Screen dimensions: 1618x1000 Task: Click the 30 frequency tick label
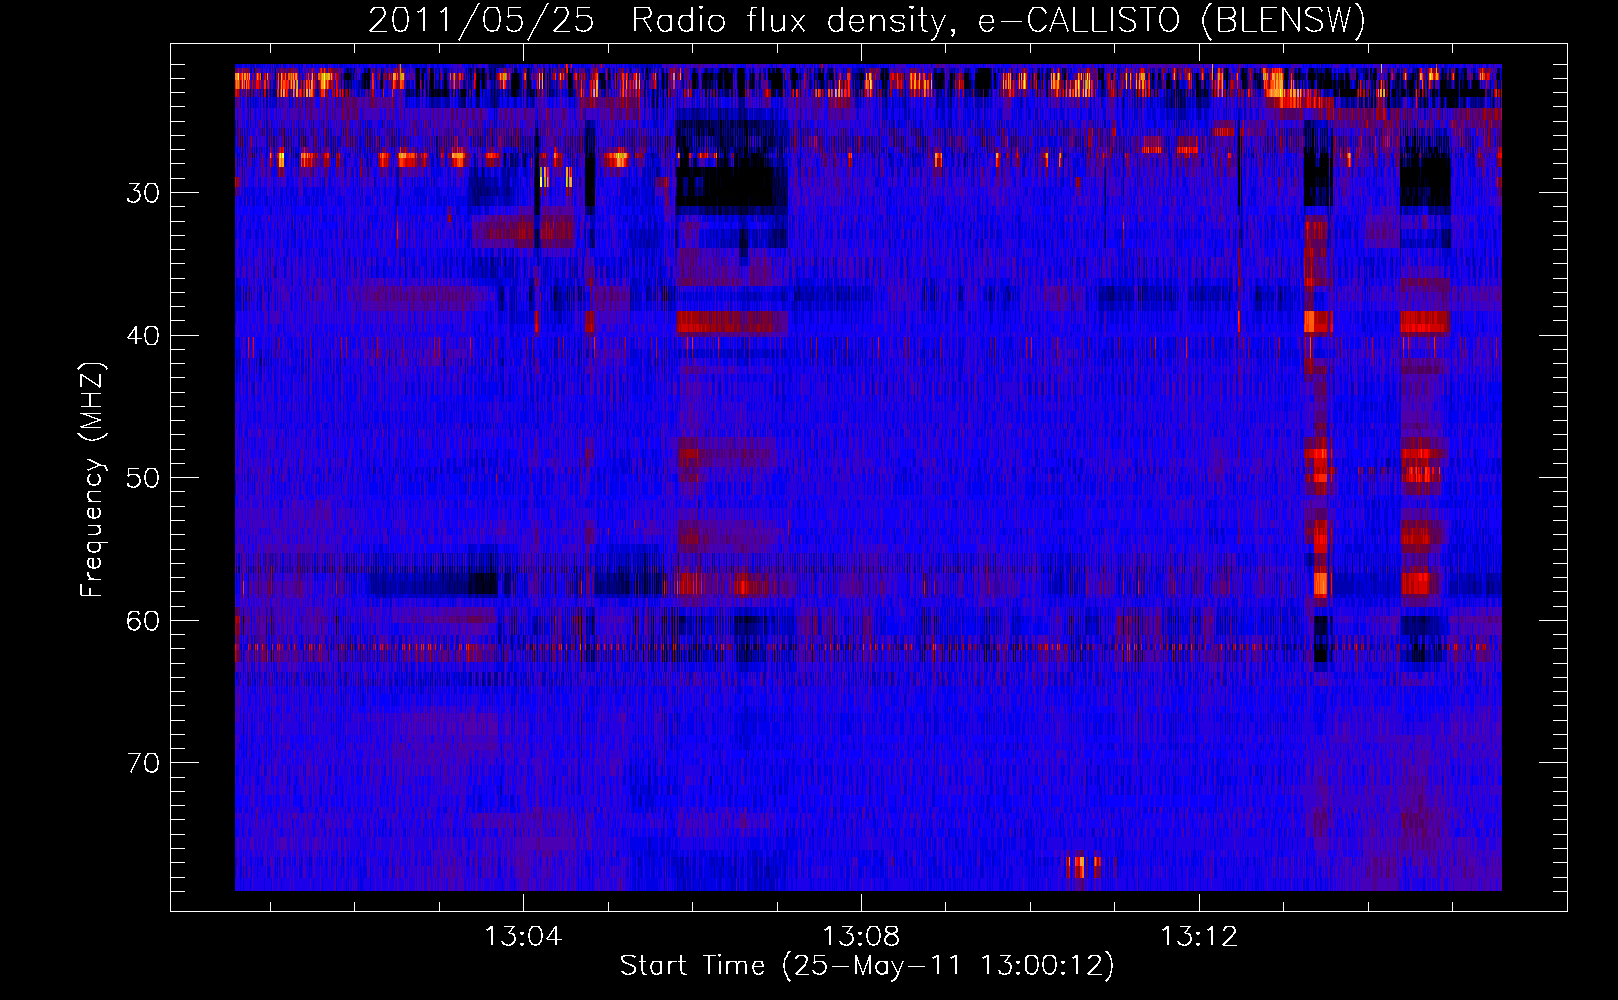click(143, 193)
